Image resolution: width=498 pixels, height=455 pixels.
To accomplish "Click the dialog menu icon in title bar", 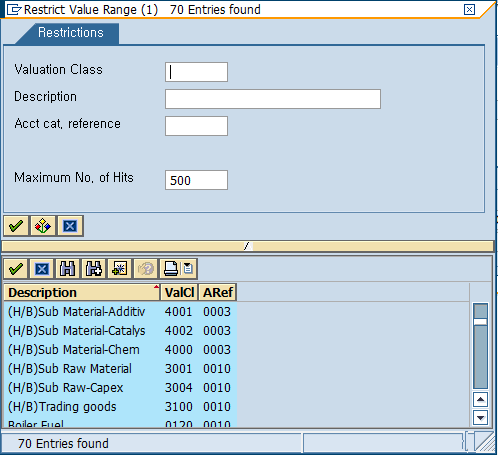I will pos(14,10).
